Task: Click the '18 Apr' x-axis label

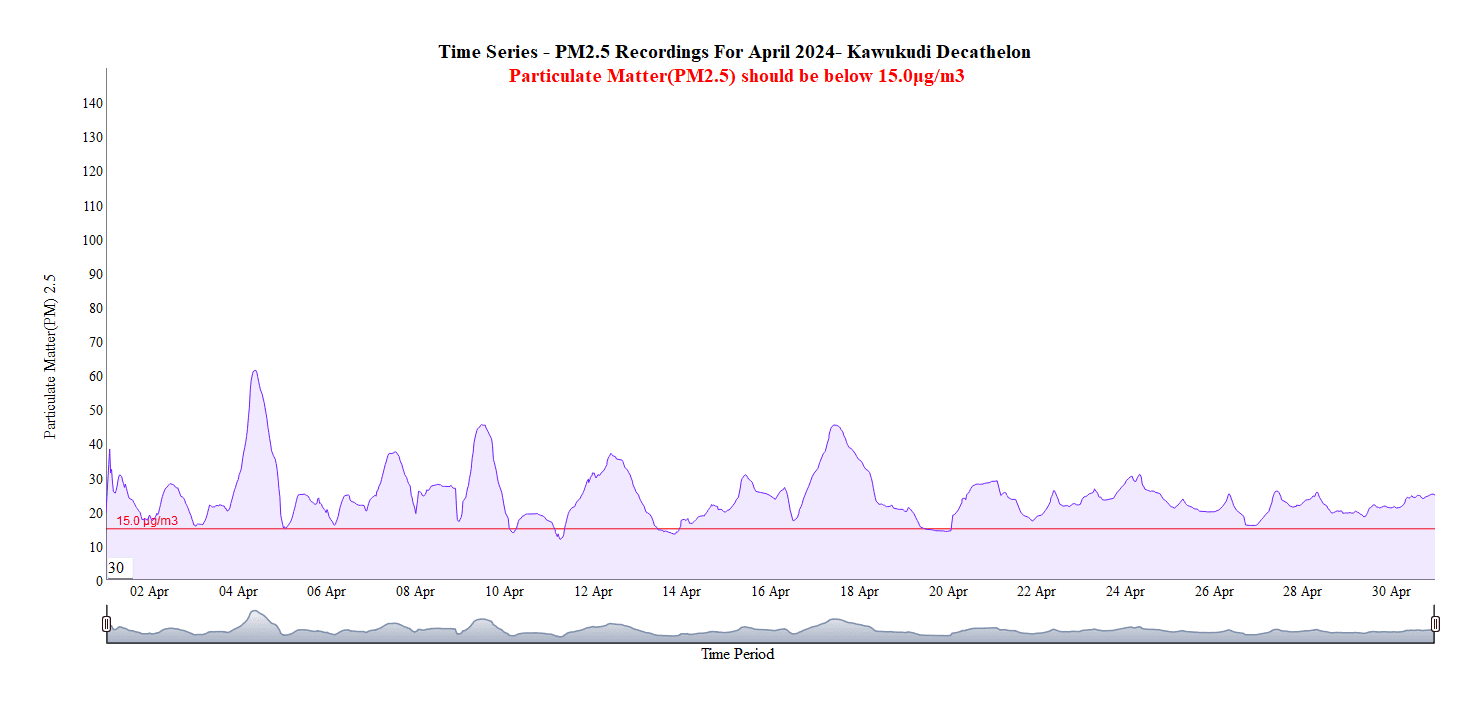Action: (x=859, y=592)
